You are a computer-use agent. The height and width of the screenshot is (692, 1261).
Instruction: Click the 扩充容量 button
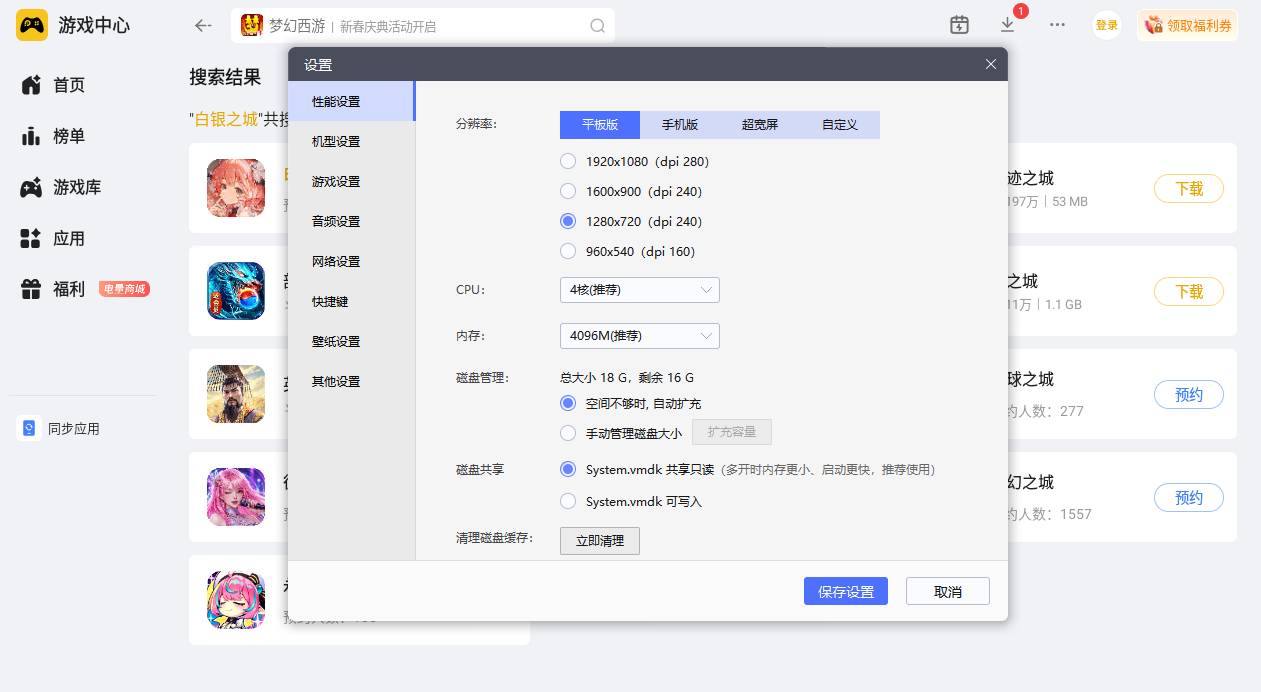click(732, 432)
